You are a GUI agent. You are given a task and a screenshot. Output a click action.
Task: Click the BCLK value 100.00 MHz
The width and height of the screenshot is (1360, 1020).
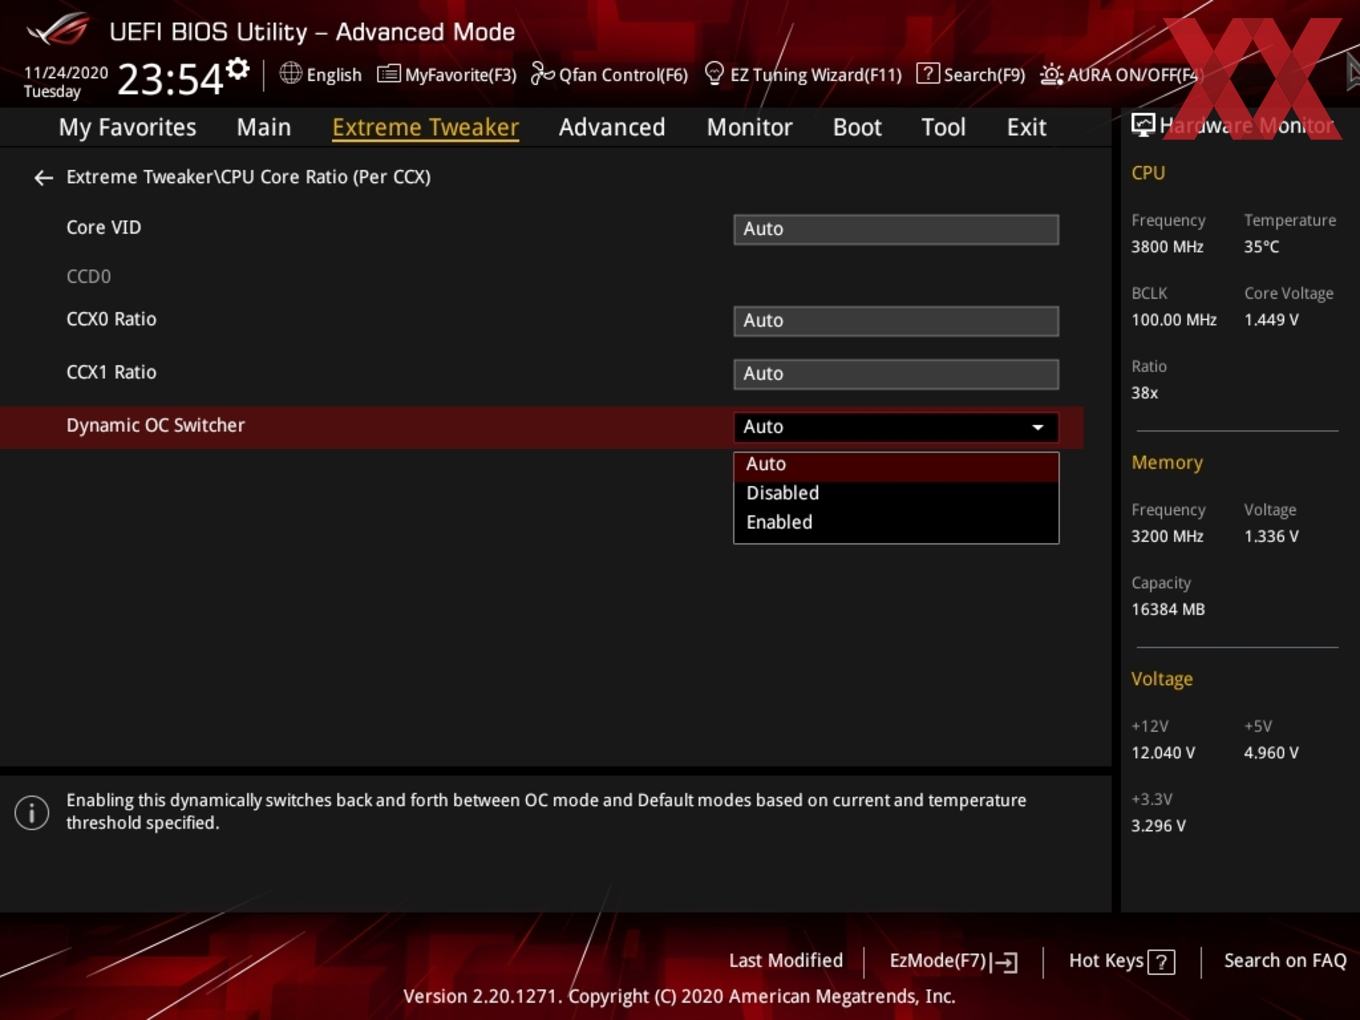tap(1174, 320)
